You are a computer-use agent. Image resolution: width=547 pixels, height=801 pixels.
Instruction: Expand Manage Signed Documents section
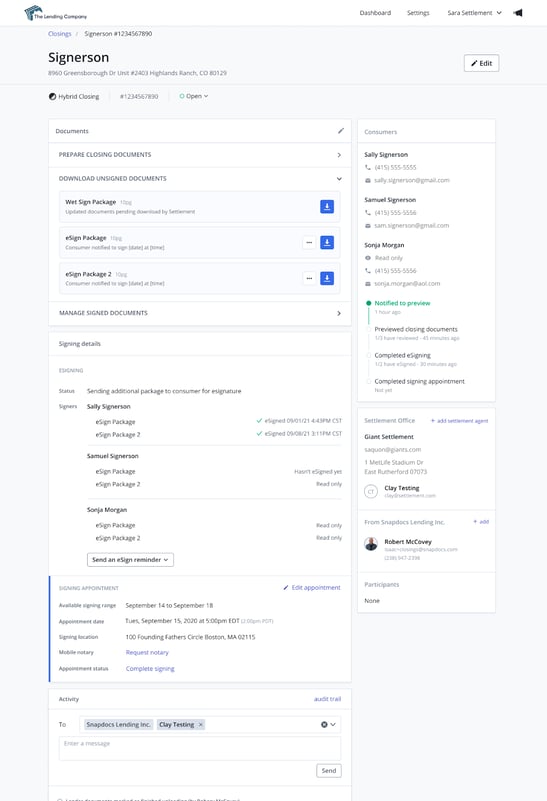pos(200,313)
